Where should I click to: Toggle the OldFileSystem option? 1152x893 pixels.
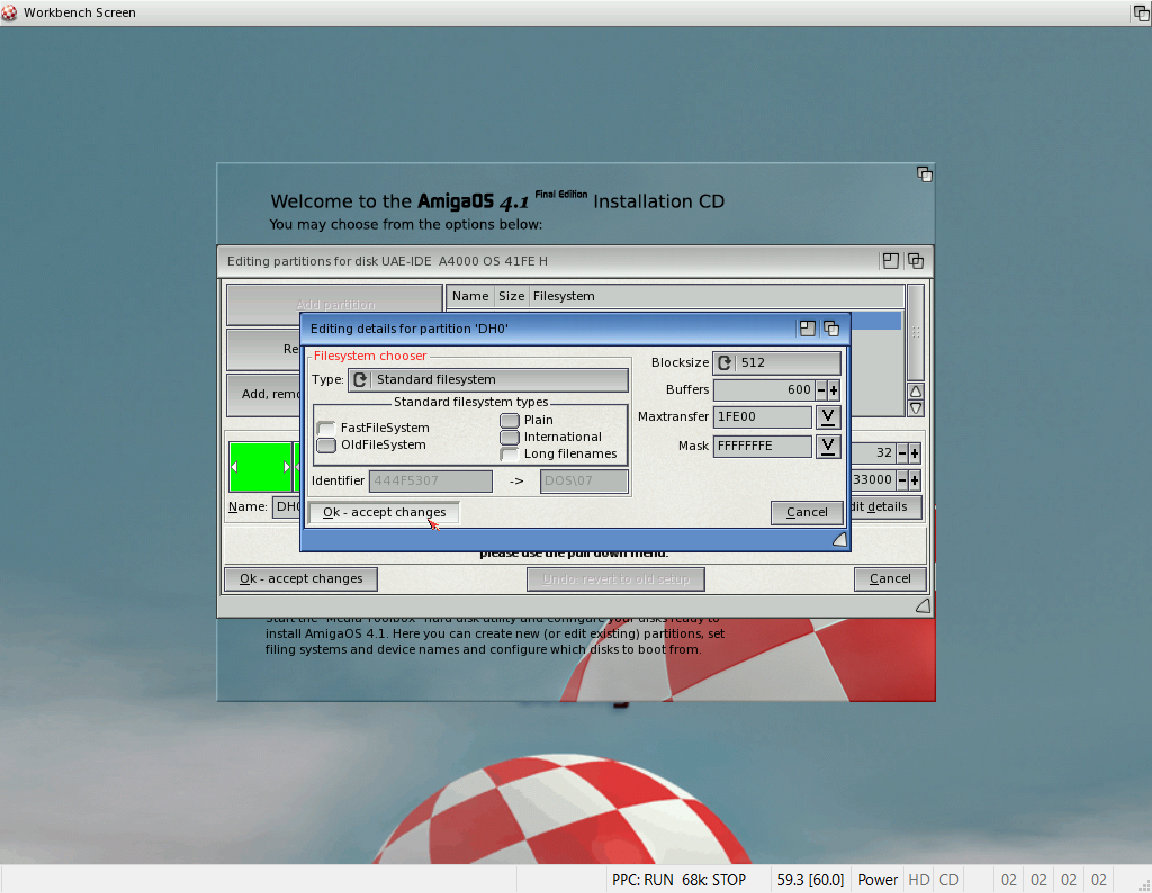point(325,445)
